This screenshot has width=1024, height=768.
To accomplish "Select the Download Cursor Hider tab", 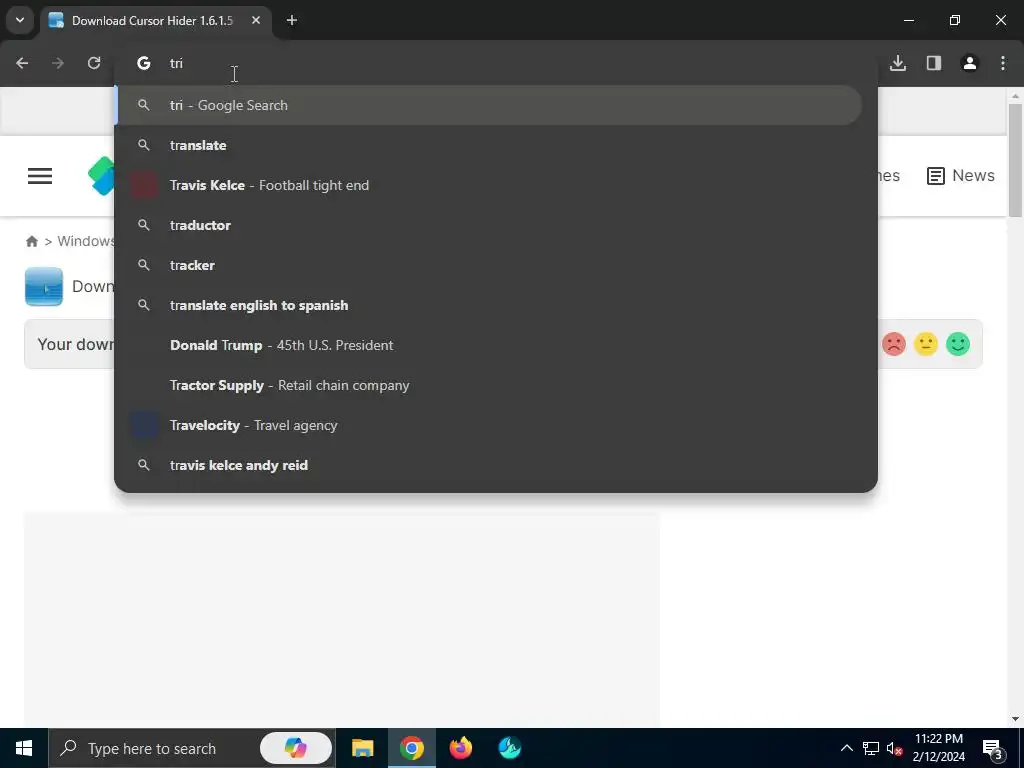I will (x=157, y=21).
